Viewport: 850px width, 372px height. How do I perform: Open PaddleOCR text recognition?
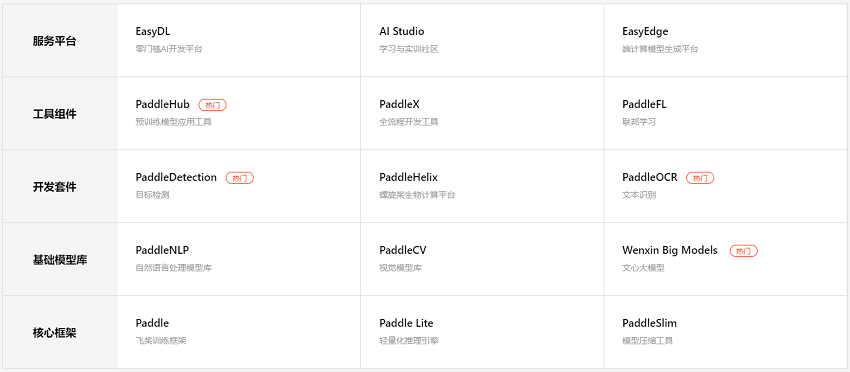pyautogui.click(x=650, y=177)
